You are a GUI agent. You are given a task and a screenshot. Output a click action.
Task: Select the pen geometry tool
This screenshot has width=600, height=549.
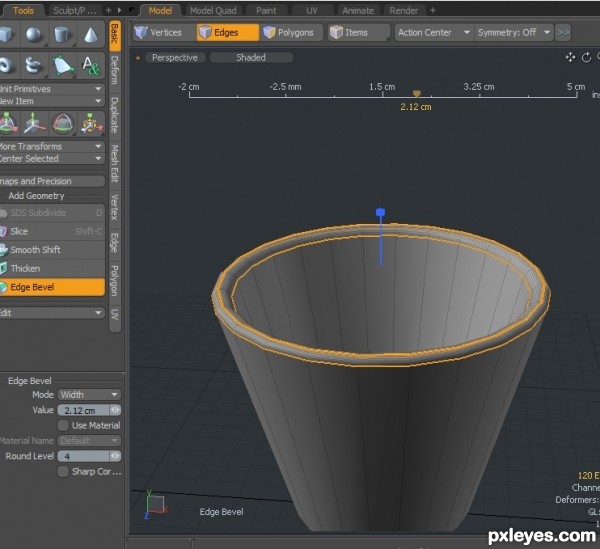pos(62,65)
